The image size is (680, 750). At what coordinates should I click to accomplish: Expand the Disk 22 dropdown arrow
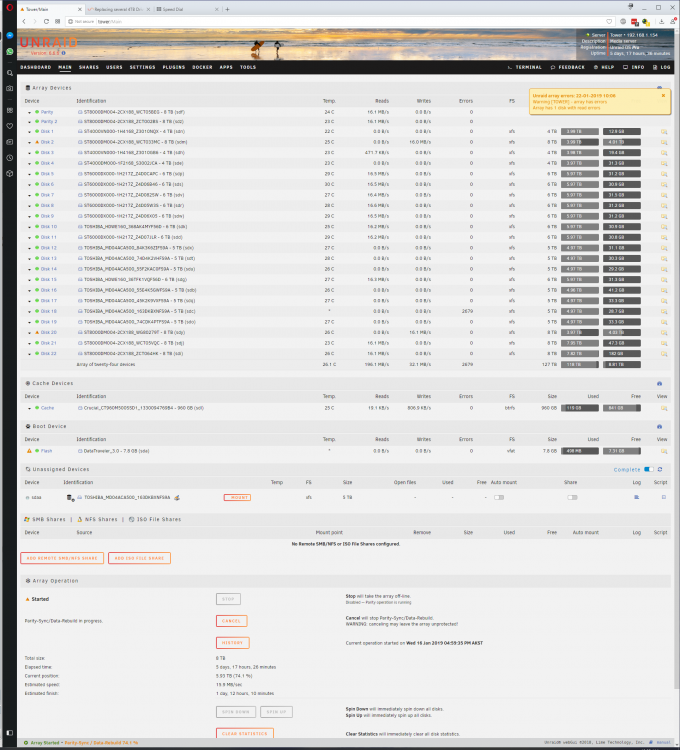(x=30, y=354)
